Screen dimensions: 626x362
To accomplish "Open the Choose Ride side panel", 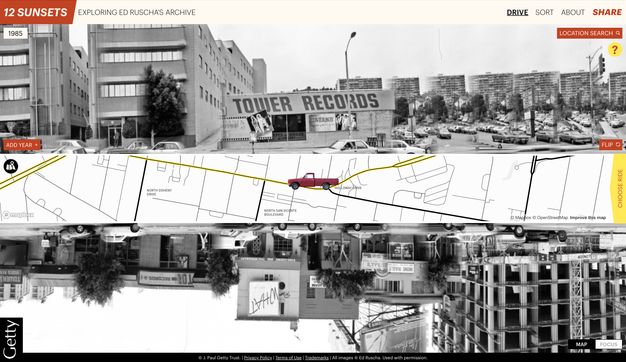I will (619, 188).
